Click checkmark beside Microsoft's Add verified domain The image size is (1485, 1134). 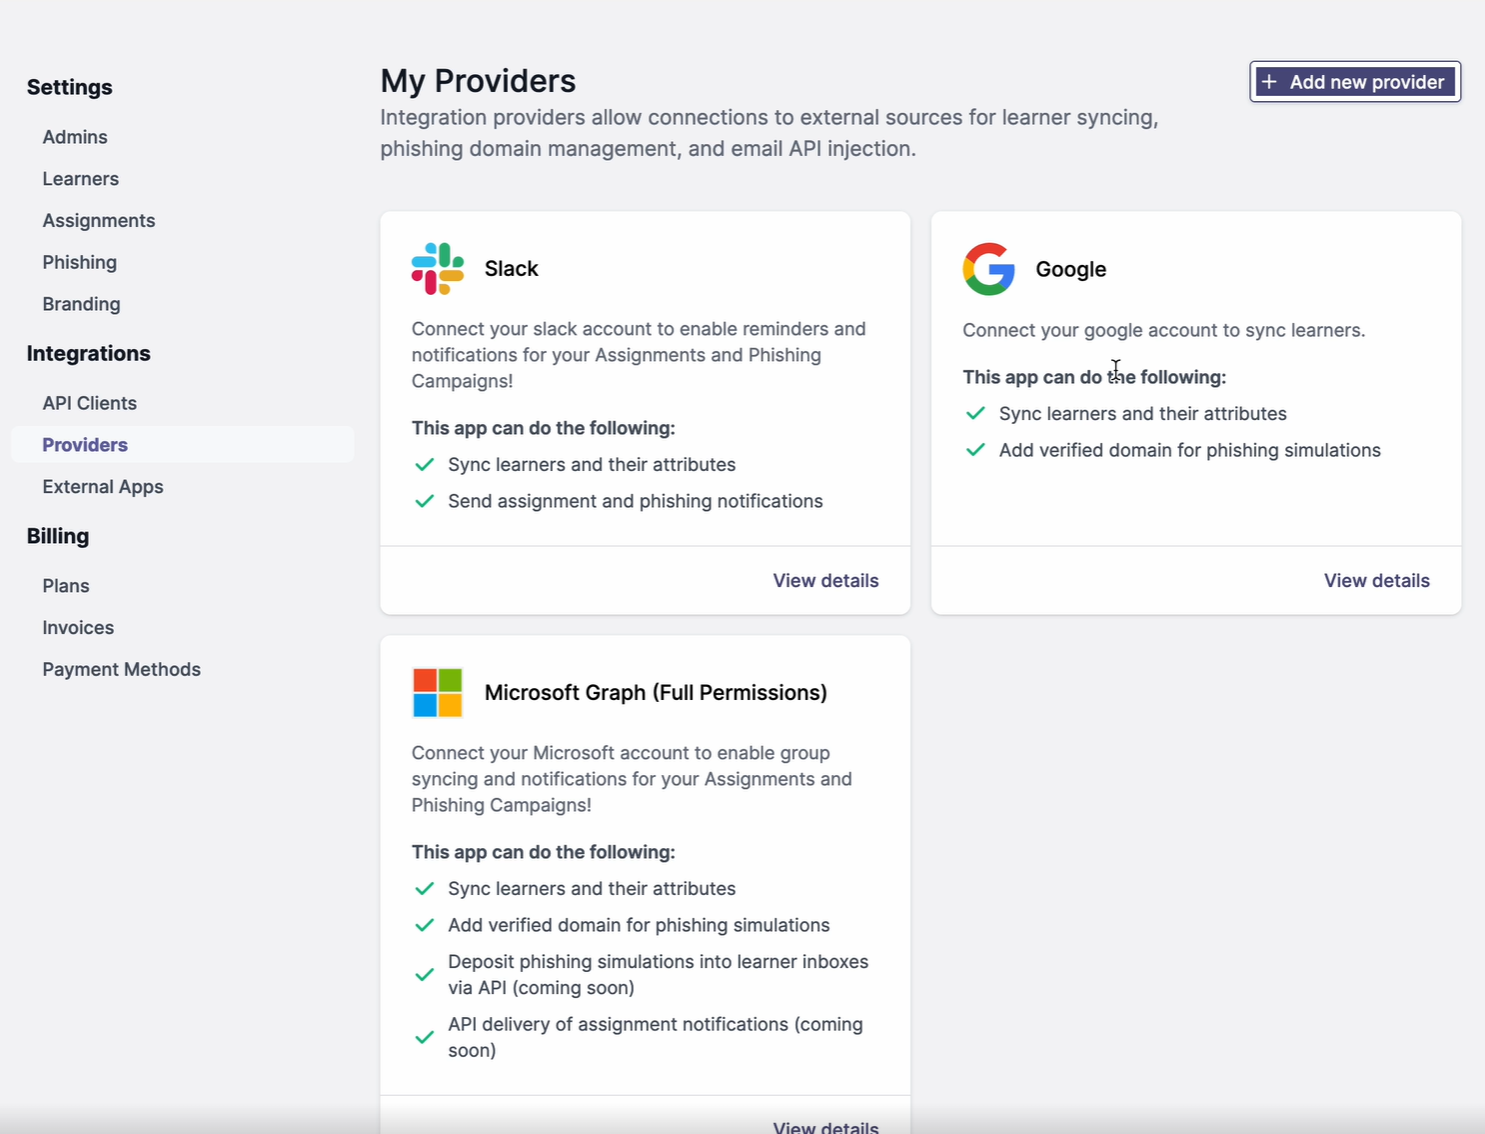click(424, 925)
